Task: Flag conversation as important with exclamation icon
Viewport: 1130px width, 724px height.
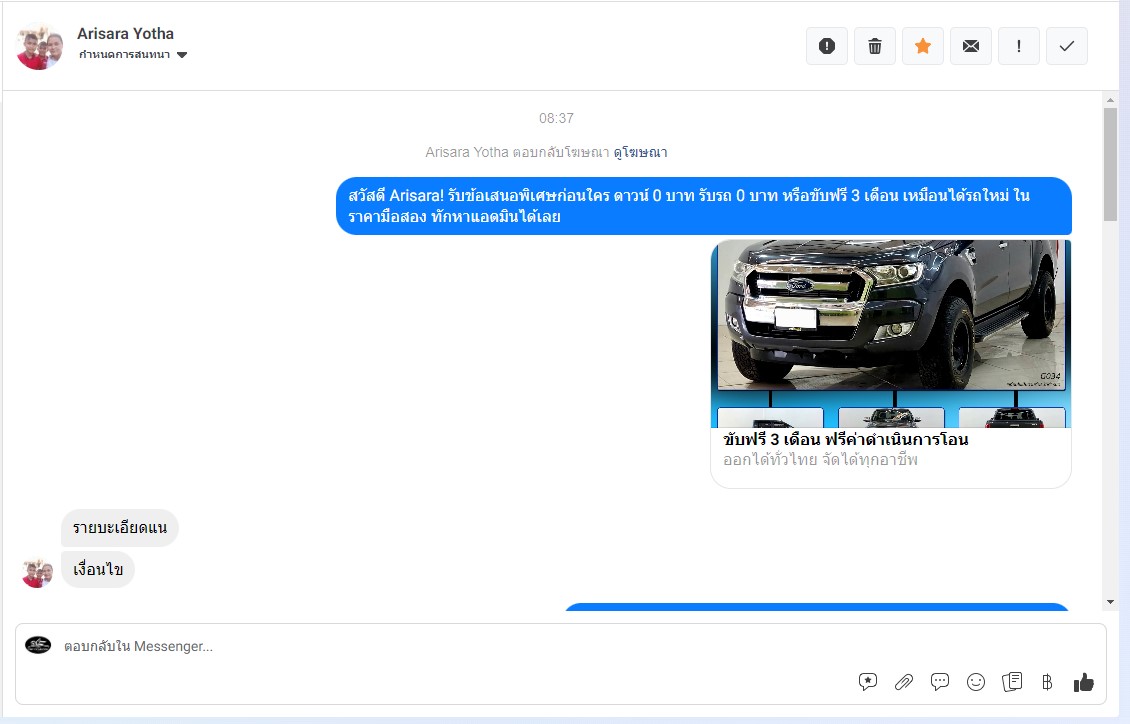Action: point(1019,46)
